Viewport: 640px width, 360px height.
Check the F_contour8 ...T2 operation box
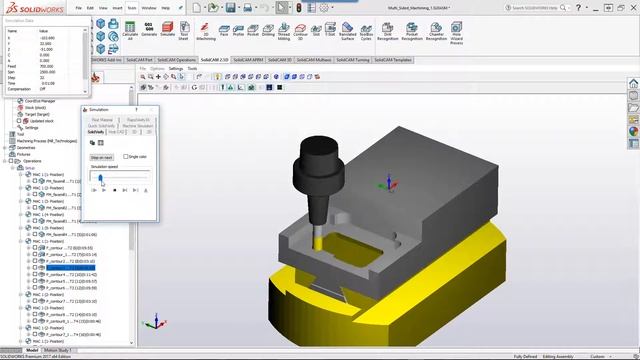pos(35,314)
